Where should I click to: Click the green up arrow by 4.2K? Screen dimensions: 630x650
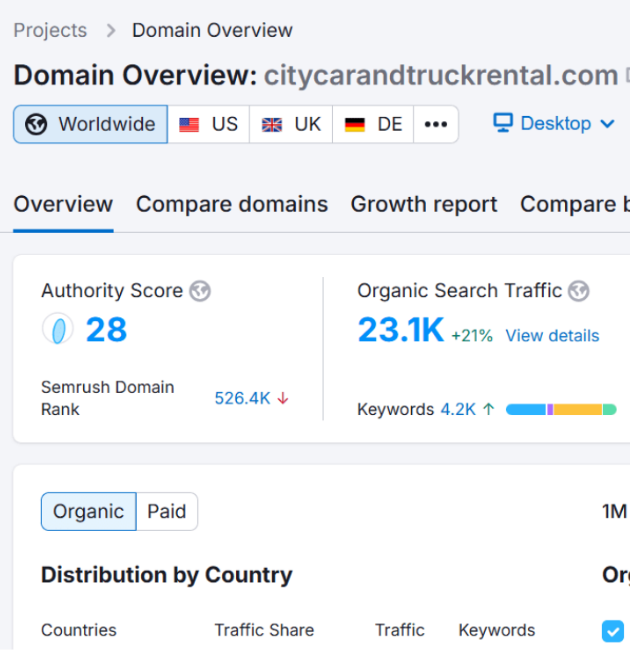(489, 410)
